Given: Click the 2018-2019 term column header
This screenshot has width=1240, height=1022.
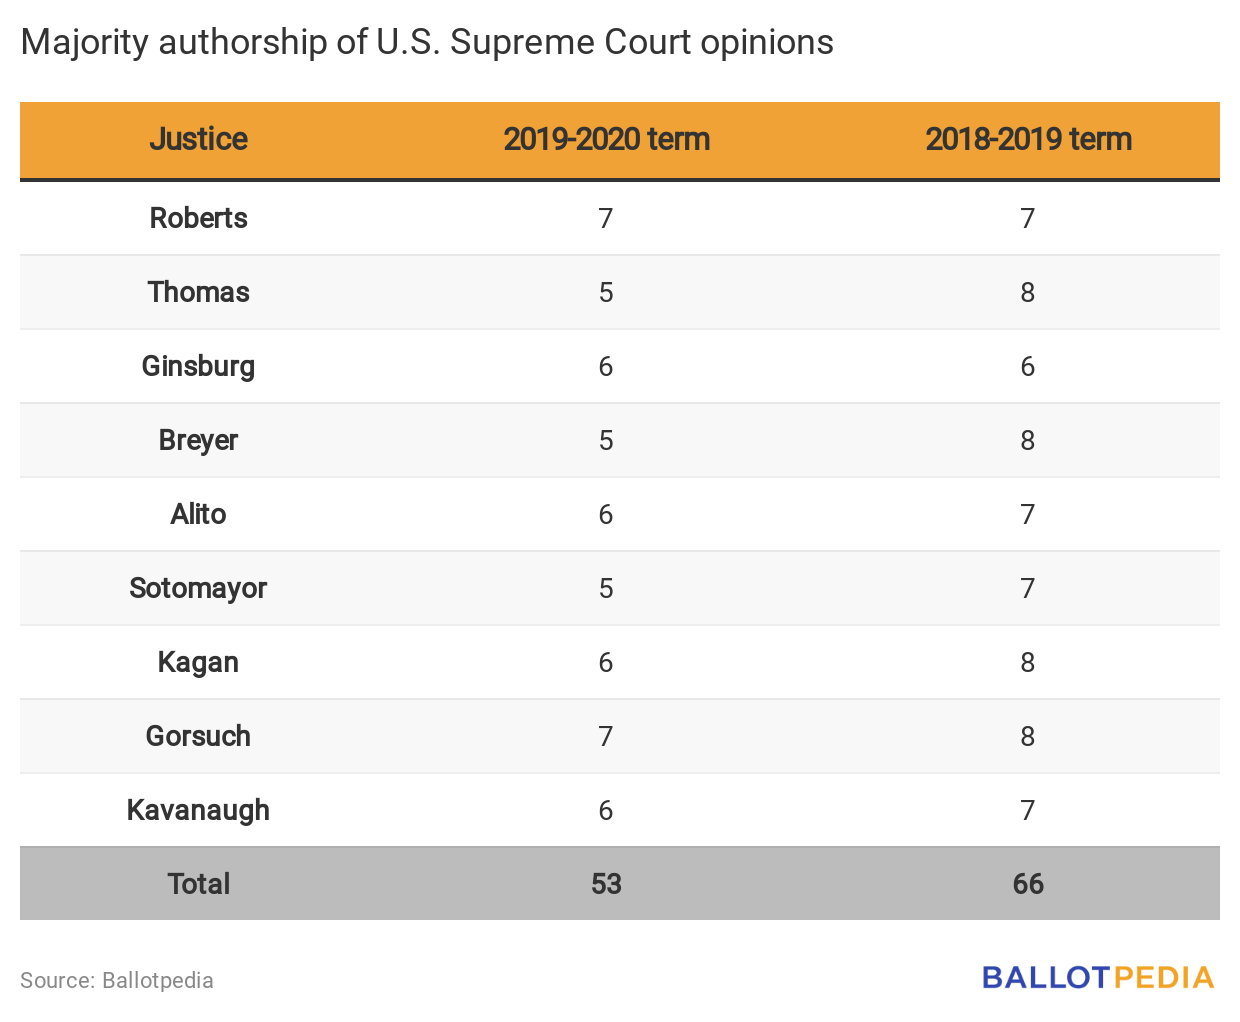Looking at the screenshot, I should coord(1028,139).
